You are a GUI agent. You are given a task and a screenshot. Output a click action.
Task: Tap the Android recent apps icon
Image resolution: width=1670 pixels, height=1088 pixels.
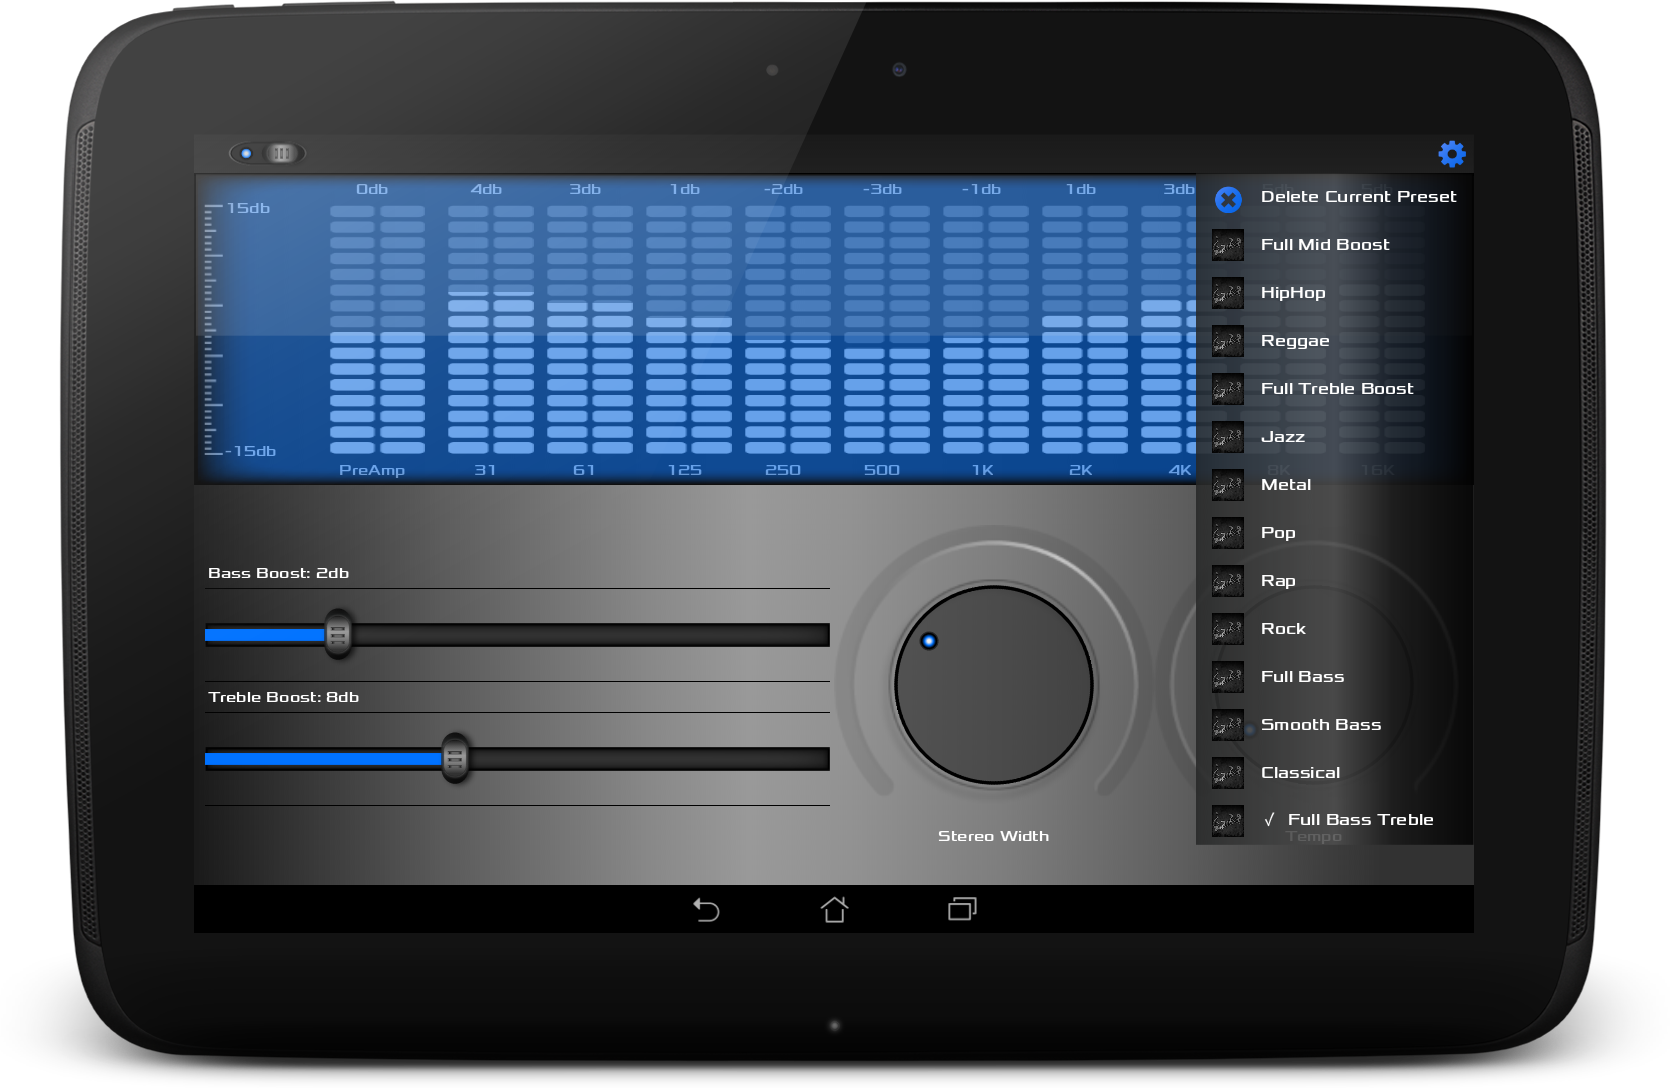(x=962, y=909)
